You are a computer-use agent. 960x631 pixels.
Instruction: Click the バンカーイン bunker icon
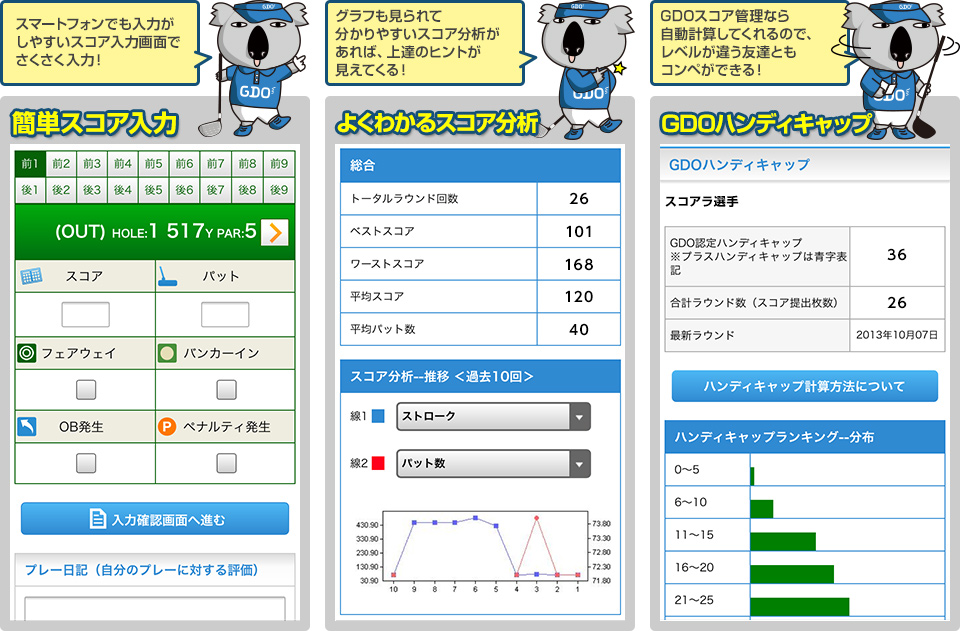pyautogui.click(x=169, y=350)
